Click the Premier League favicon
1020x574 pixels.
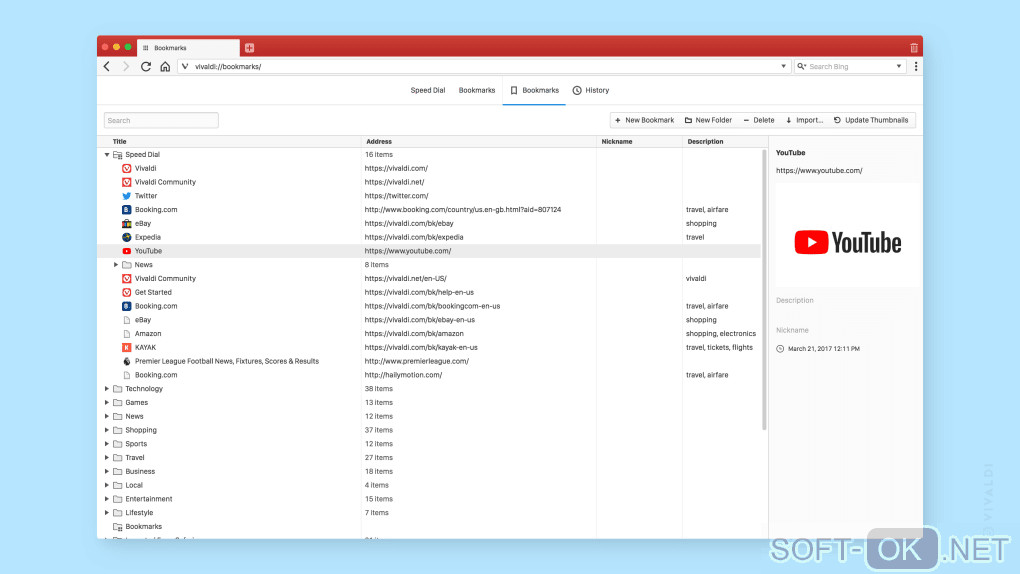click(127, 361)
